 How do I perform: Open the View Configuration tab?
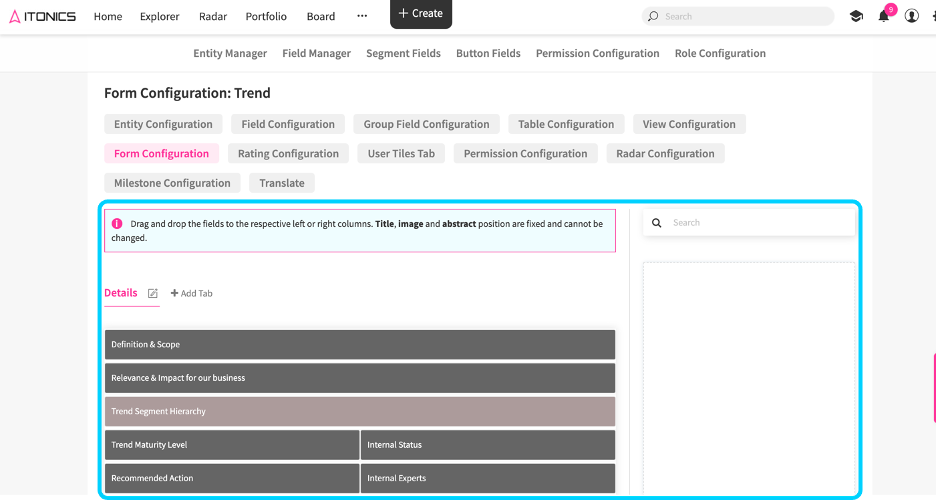pos(689,124)
